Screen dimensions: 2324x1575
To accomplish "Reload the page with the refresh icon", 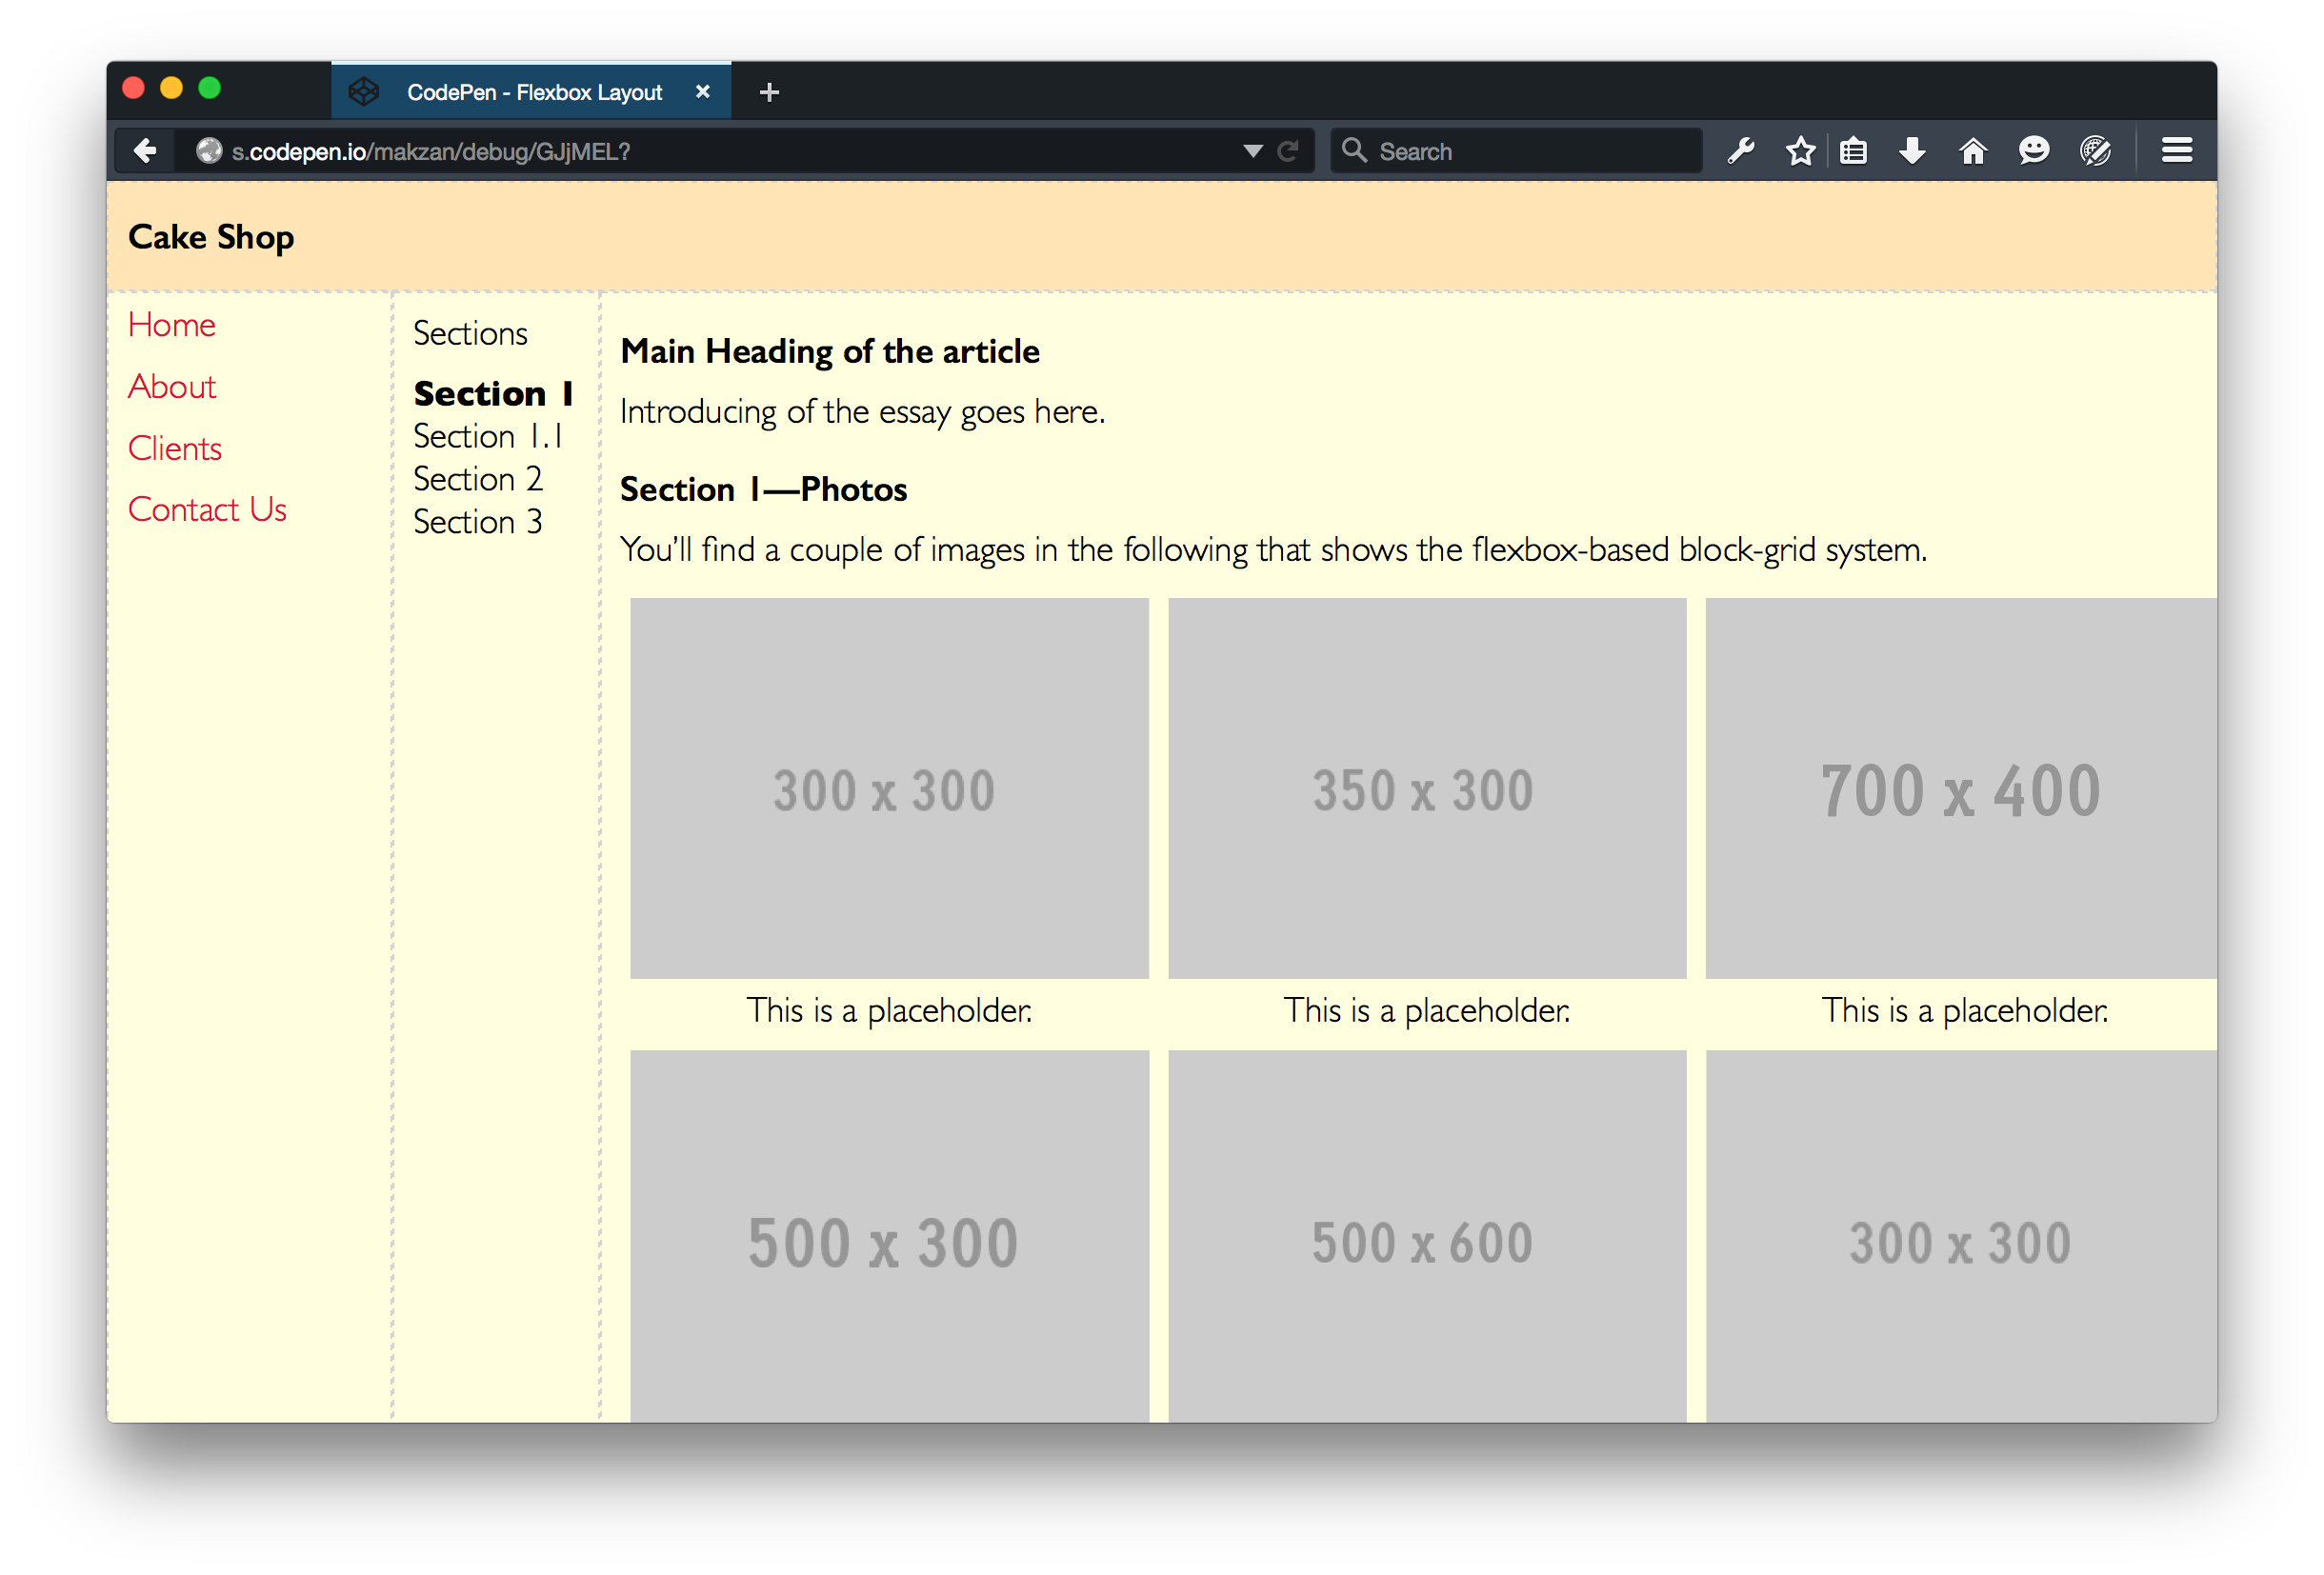I will [1288, 151].
